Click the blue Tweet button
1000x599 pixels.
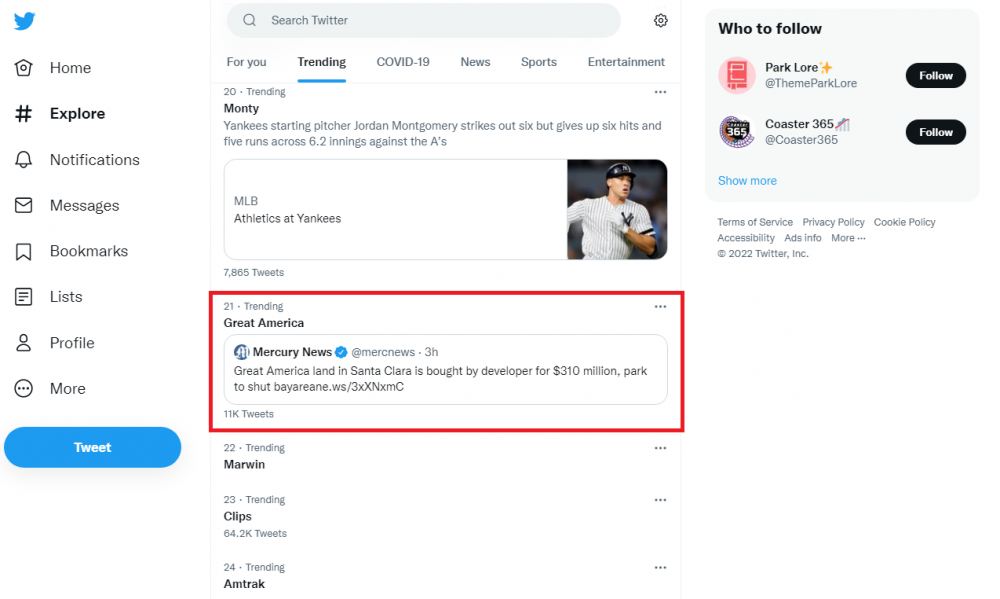point(92,448)
